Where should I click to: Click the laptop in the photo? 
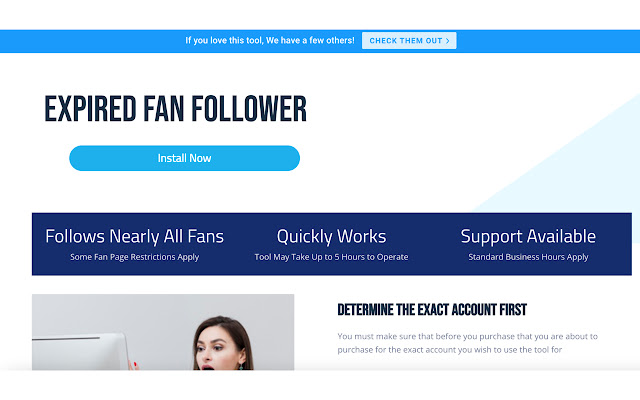point(80,352)
